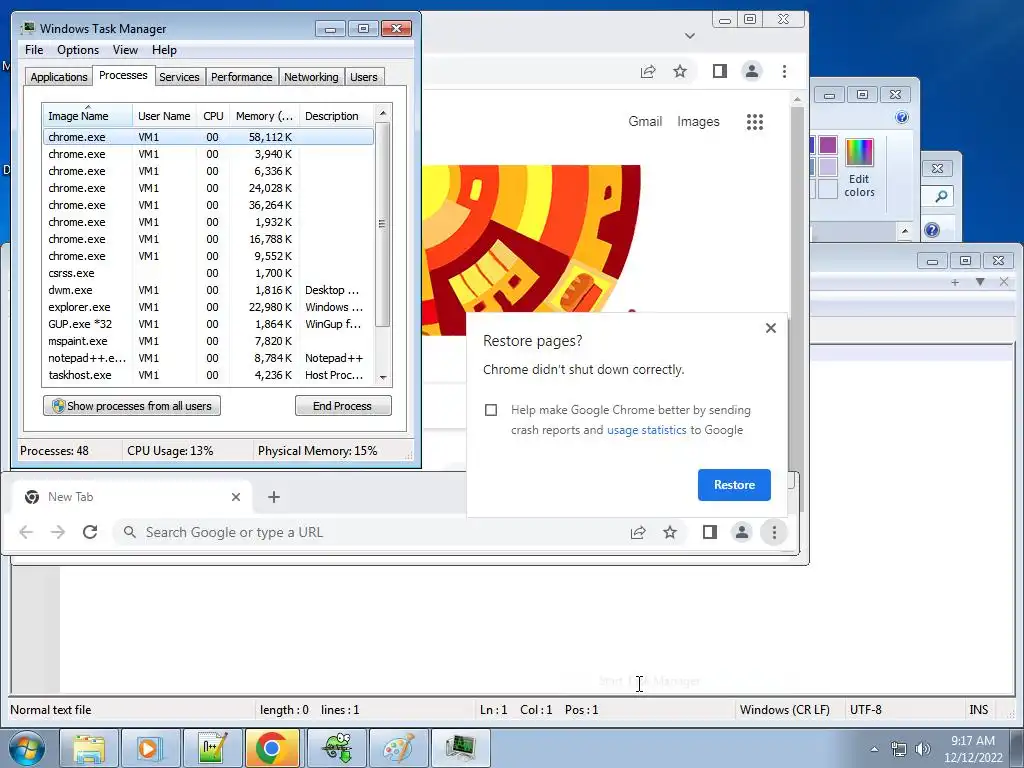This screenshot has height=768, width=1024.
Task: Expand tab search chevron in background Chrome
Action: click(690, 36)
